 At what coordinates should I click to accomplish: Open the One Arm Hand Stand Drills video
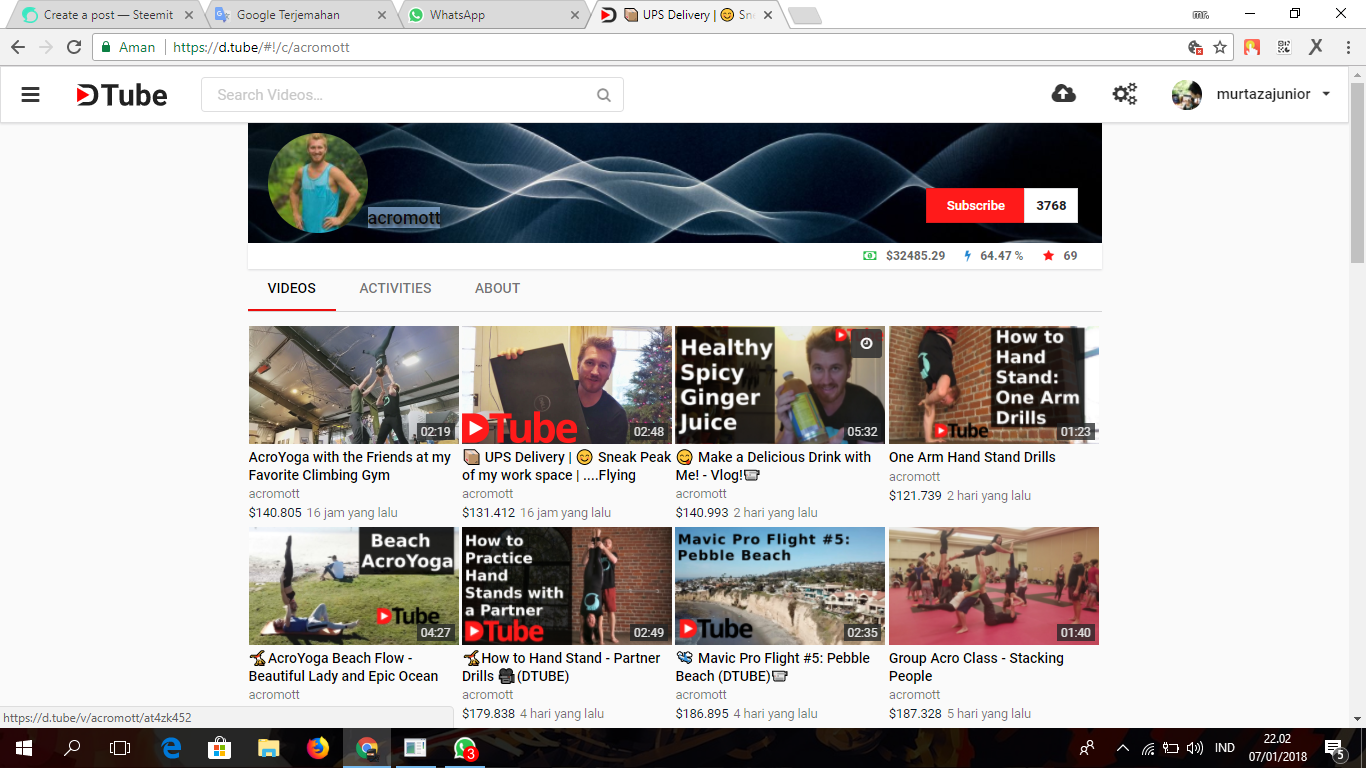click(971, 457)
